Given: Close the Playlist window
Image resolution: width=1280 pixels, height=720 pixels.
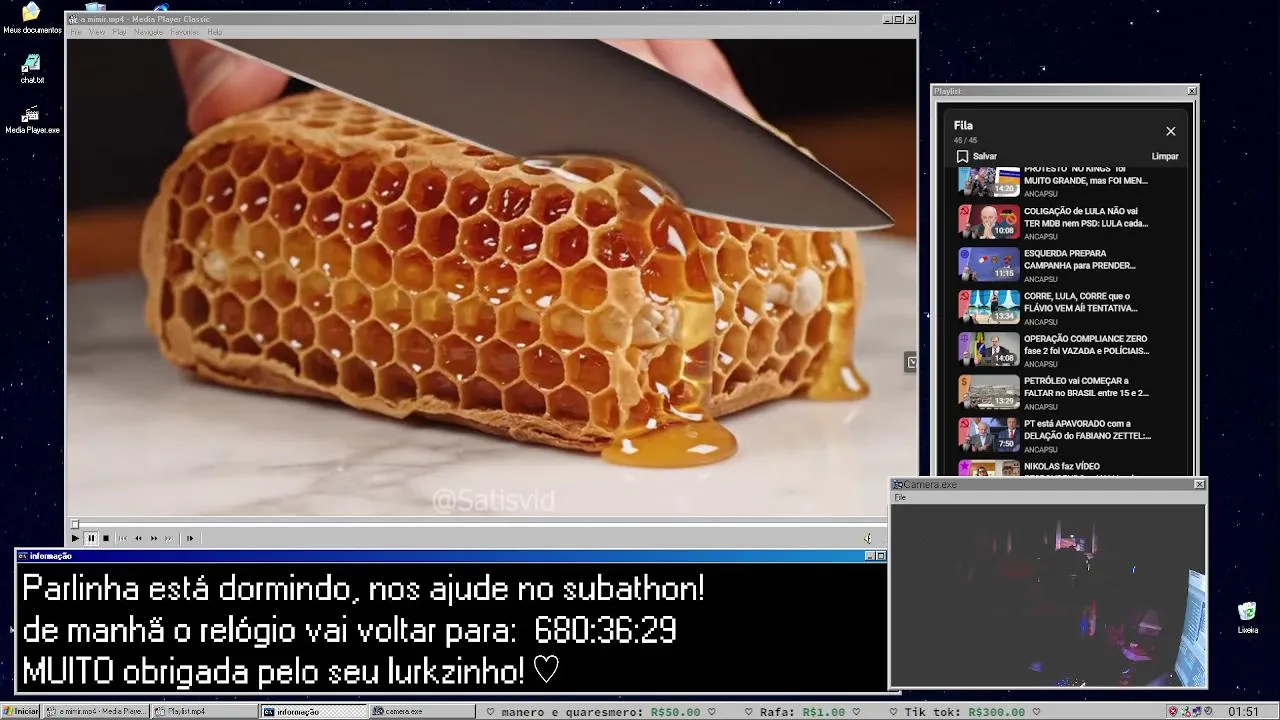Looking at the screenshot, I should (x=1192, y=91).
